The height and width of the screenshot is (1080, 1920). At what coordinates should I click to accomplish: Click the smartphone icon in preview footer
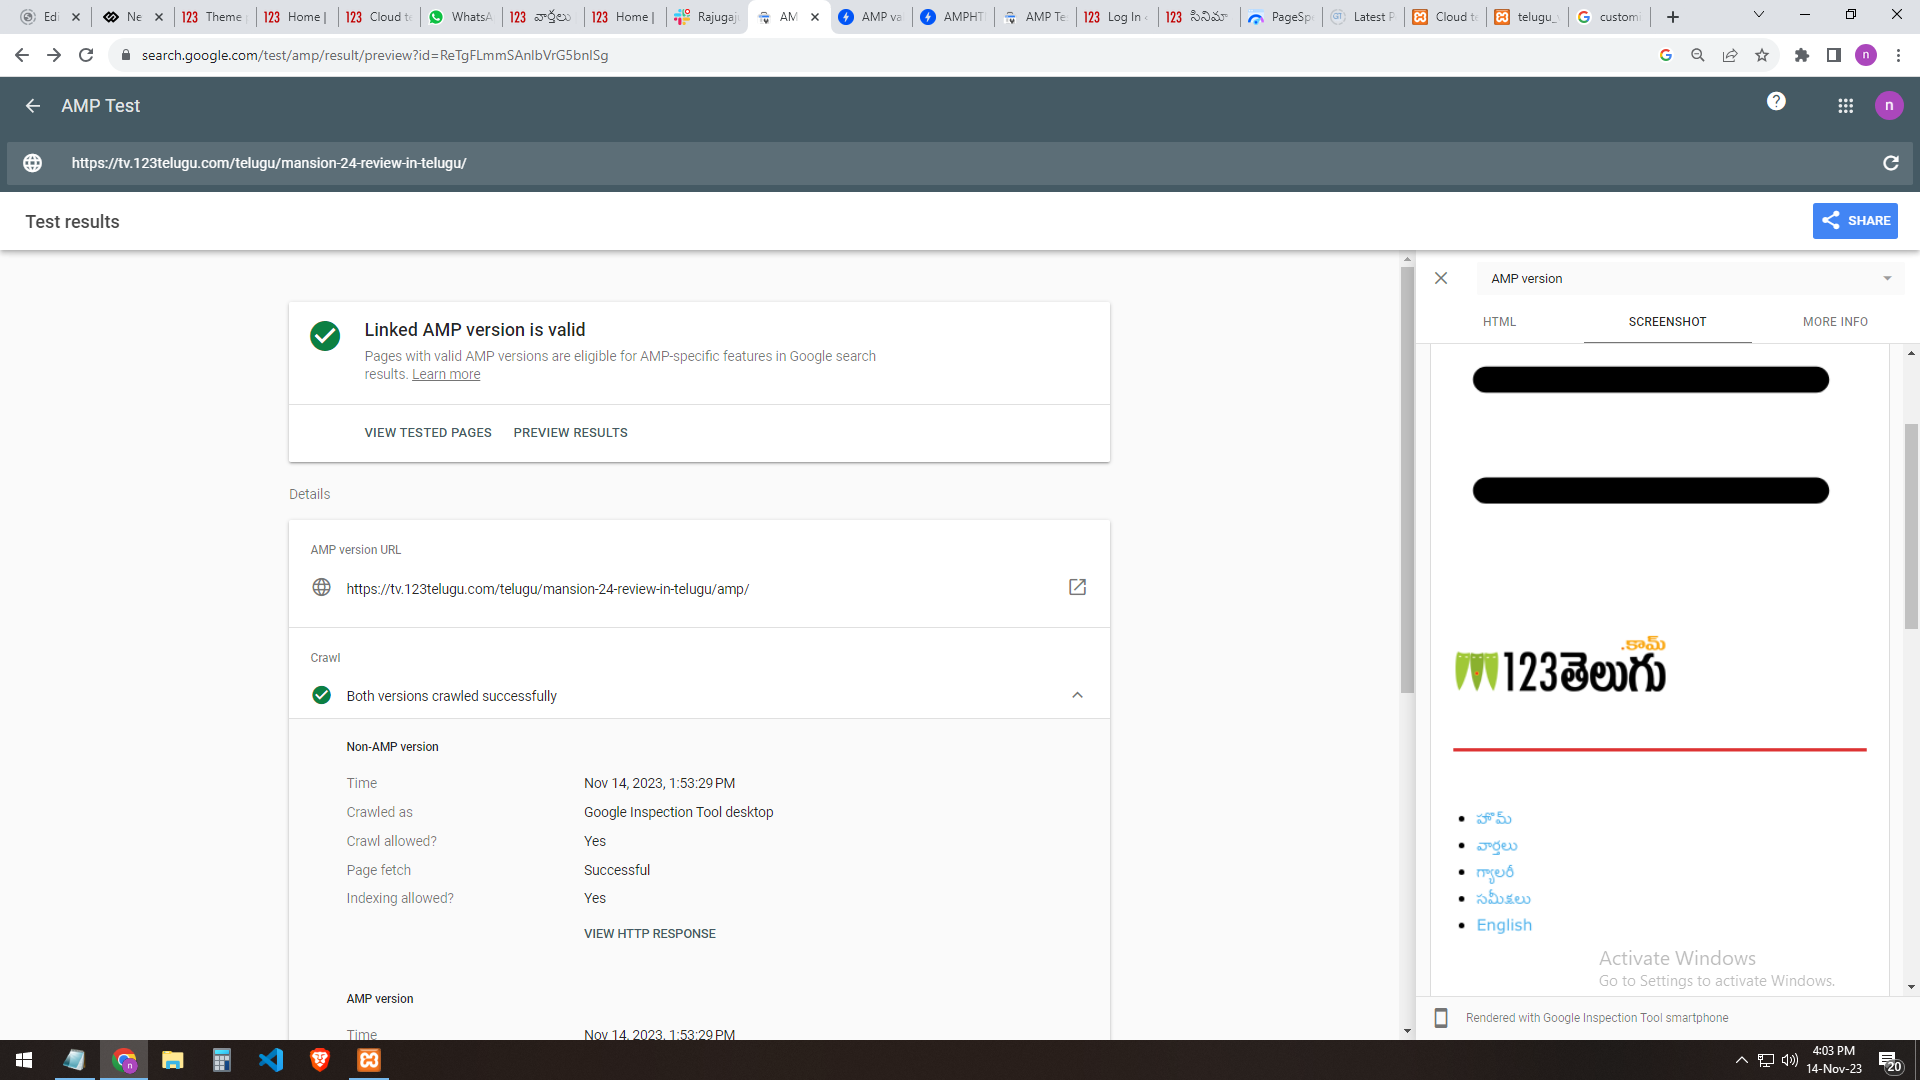1441,1018
